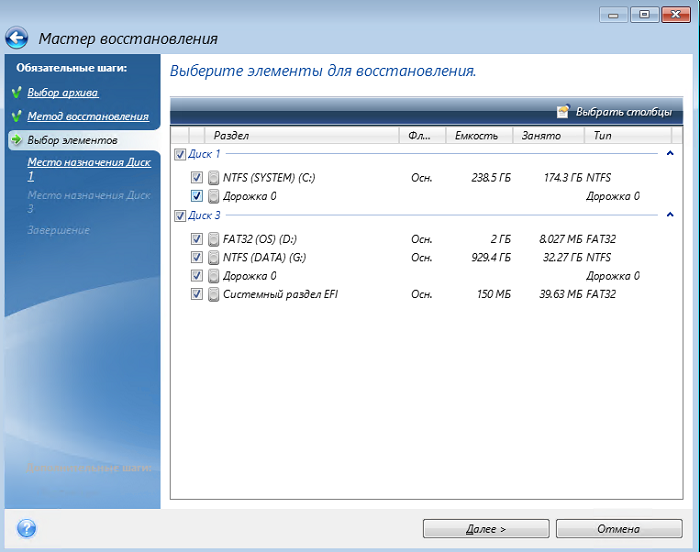Toggle the NTFS (SYSTEM) (C:) checkbox
Screen dimensions: 700x552
point(197,178)
